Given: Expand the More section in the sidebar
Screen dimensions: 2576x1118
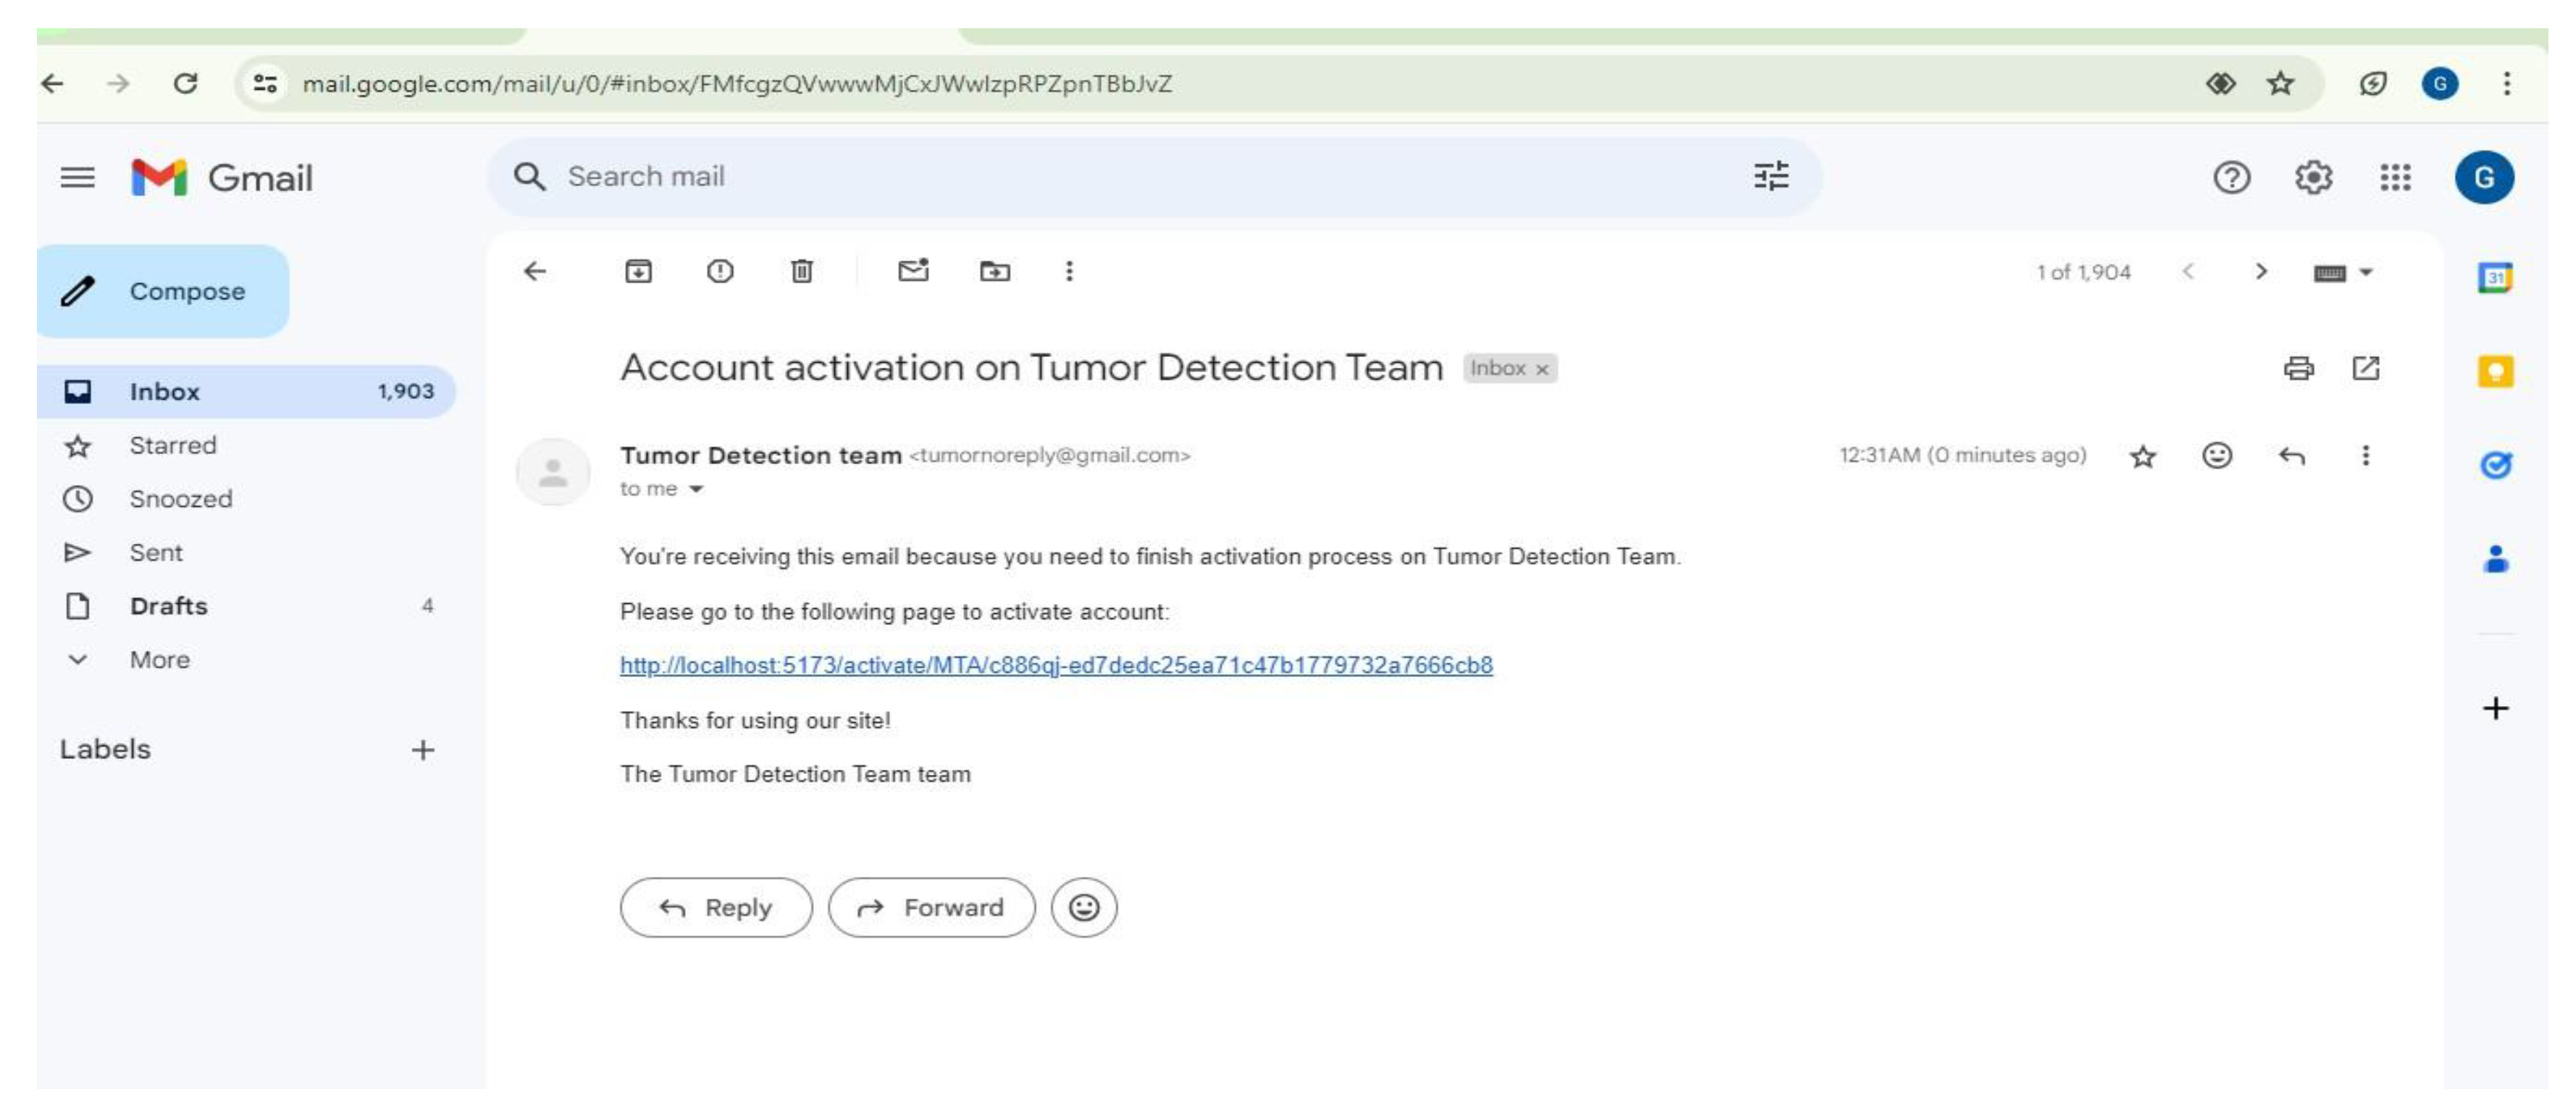Looking at the screenshot, I should 158,660.
